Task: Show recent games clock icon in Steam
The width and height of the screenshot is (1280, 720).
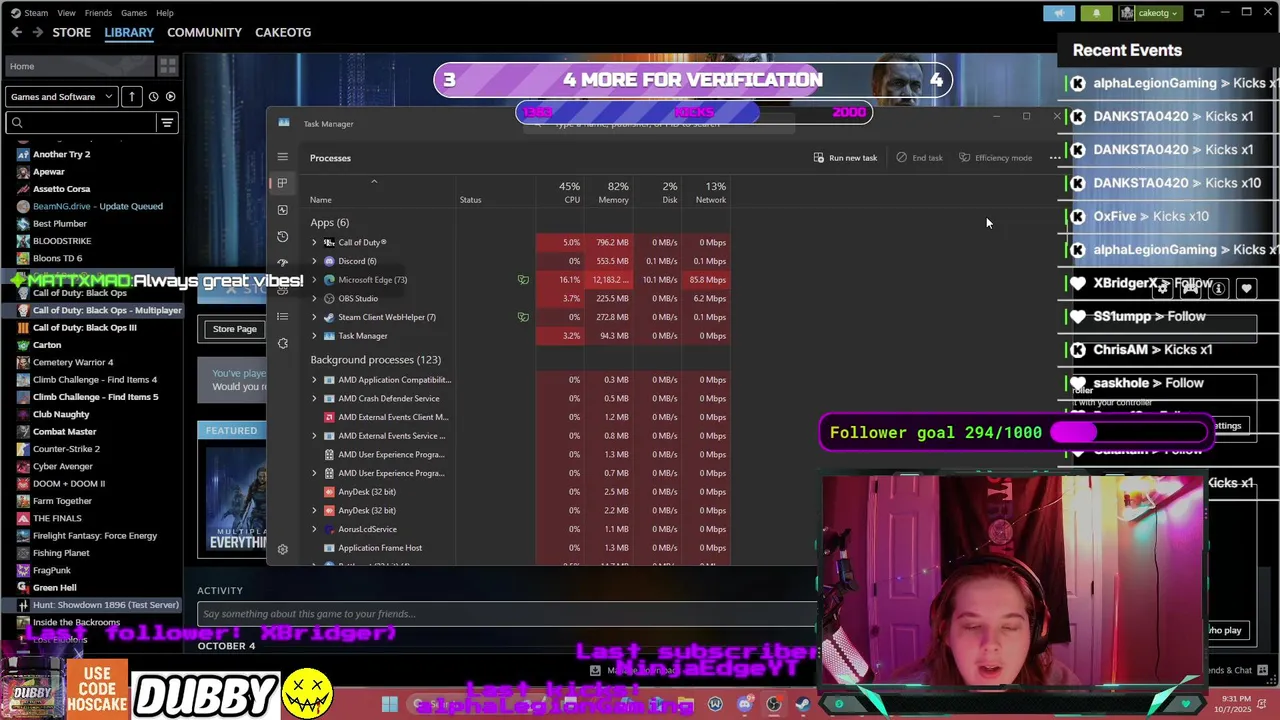Action: click(x=153, y=97)
